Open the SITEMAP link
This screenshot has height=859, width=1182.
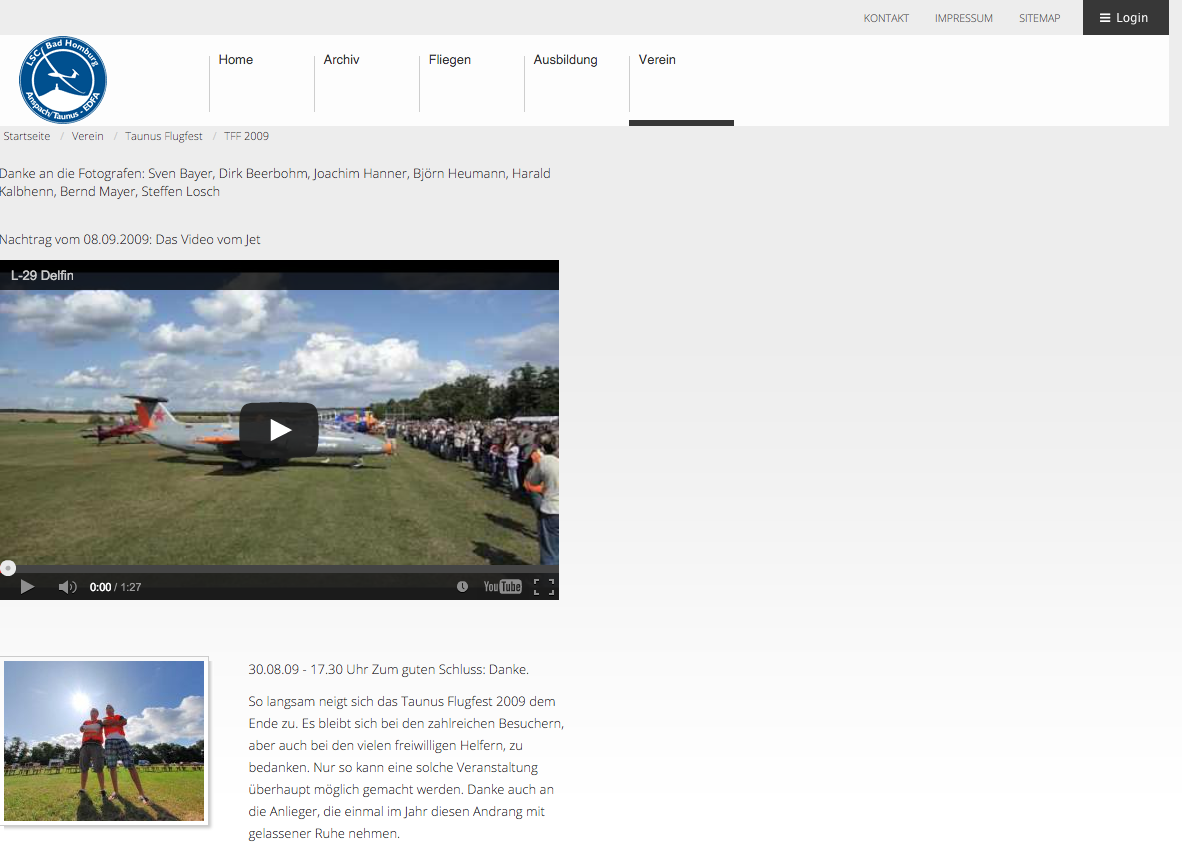click(1040, 18)
